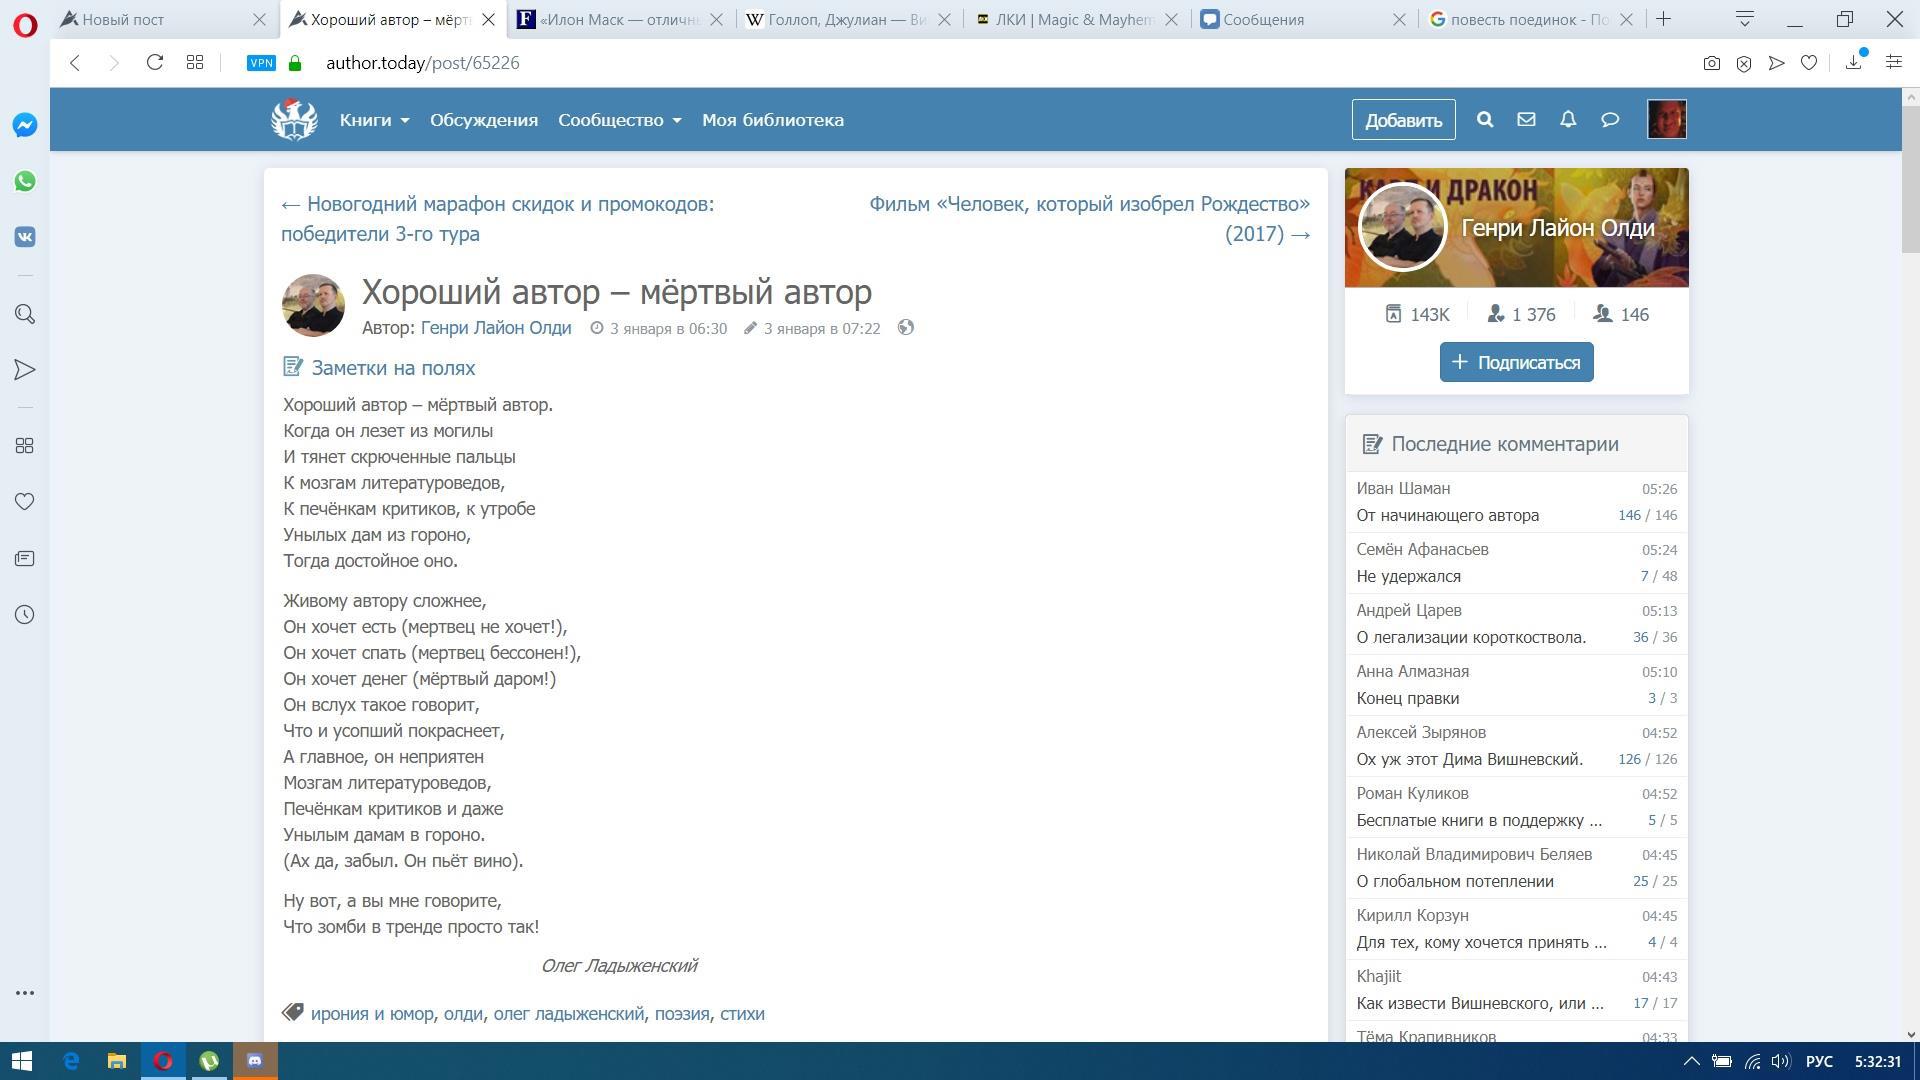
Task: Open the notifications bell
Action: pyautogui.click(x=1568, y=120)
